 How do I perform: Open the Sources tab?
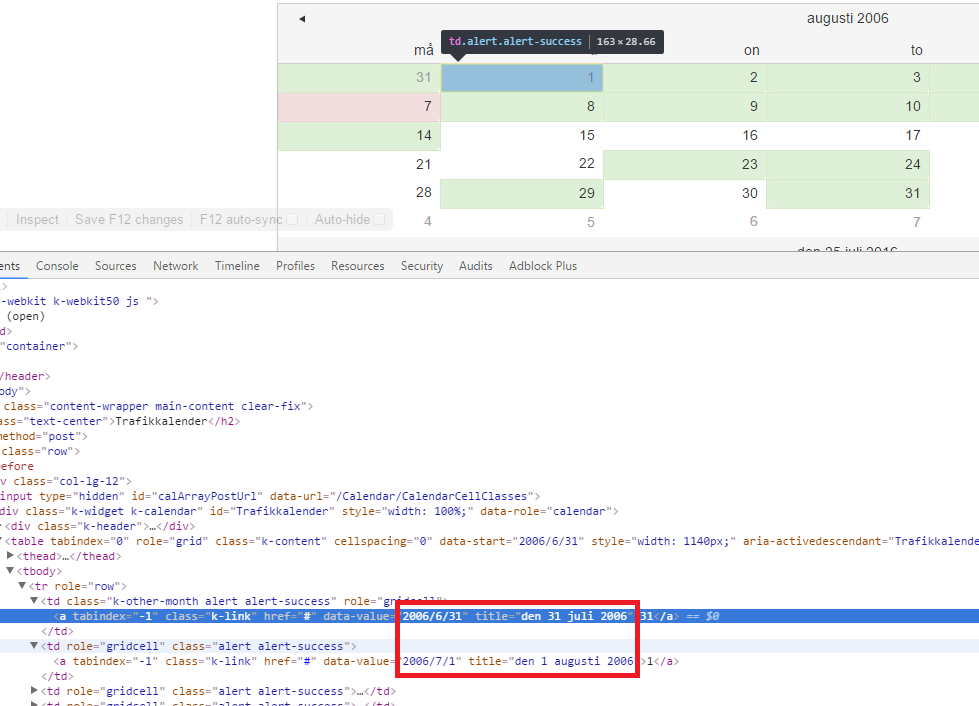pyautogui.click(x=116, y=266)
